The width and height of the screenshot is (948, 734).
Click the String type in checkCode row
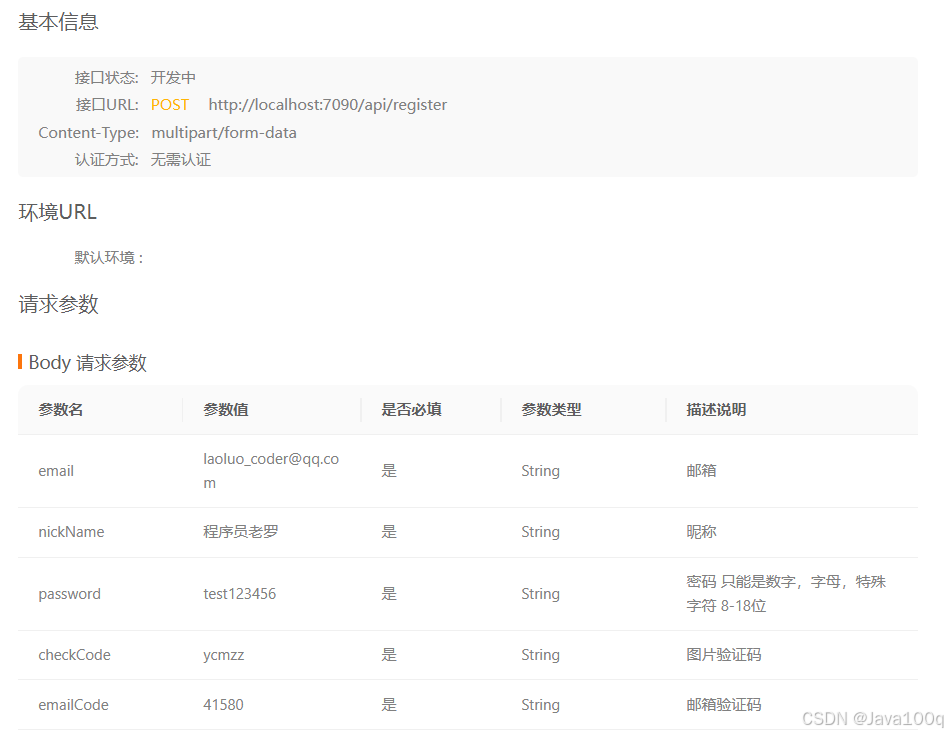click(x=541, y=655)
